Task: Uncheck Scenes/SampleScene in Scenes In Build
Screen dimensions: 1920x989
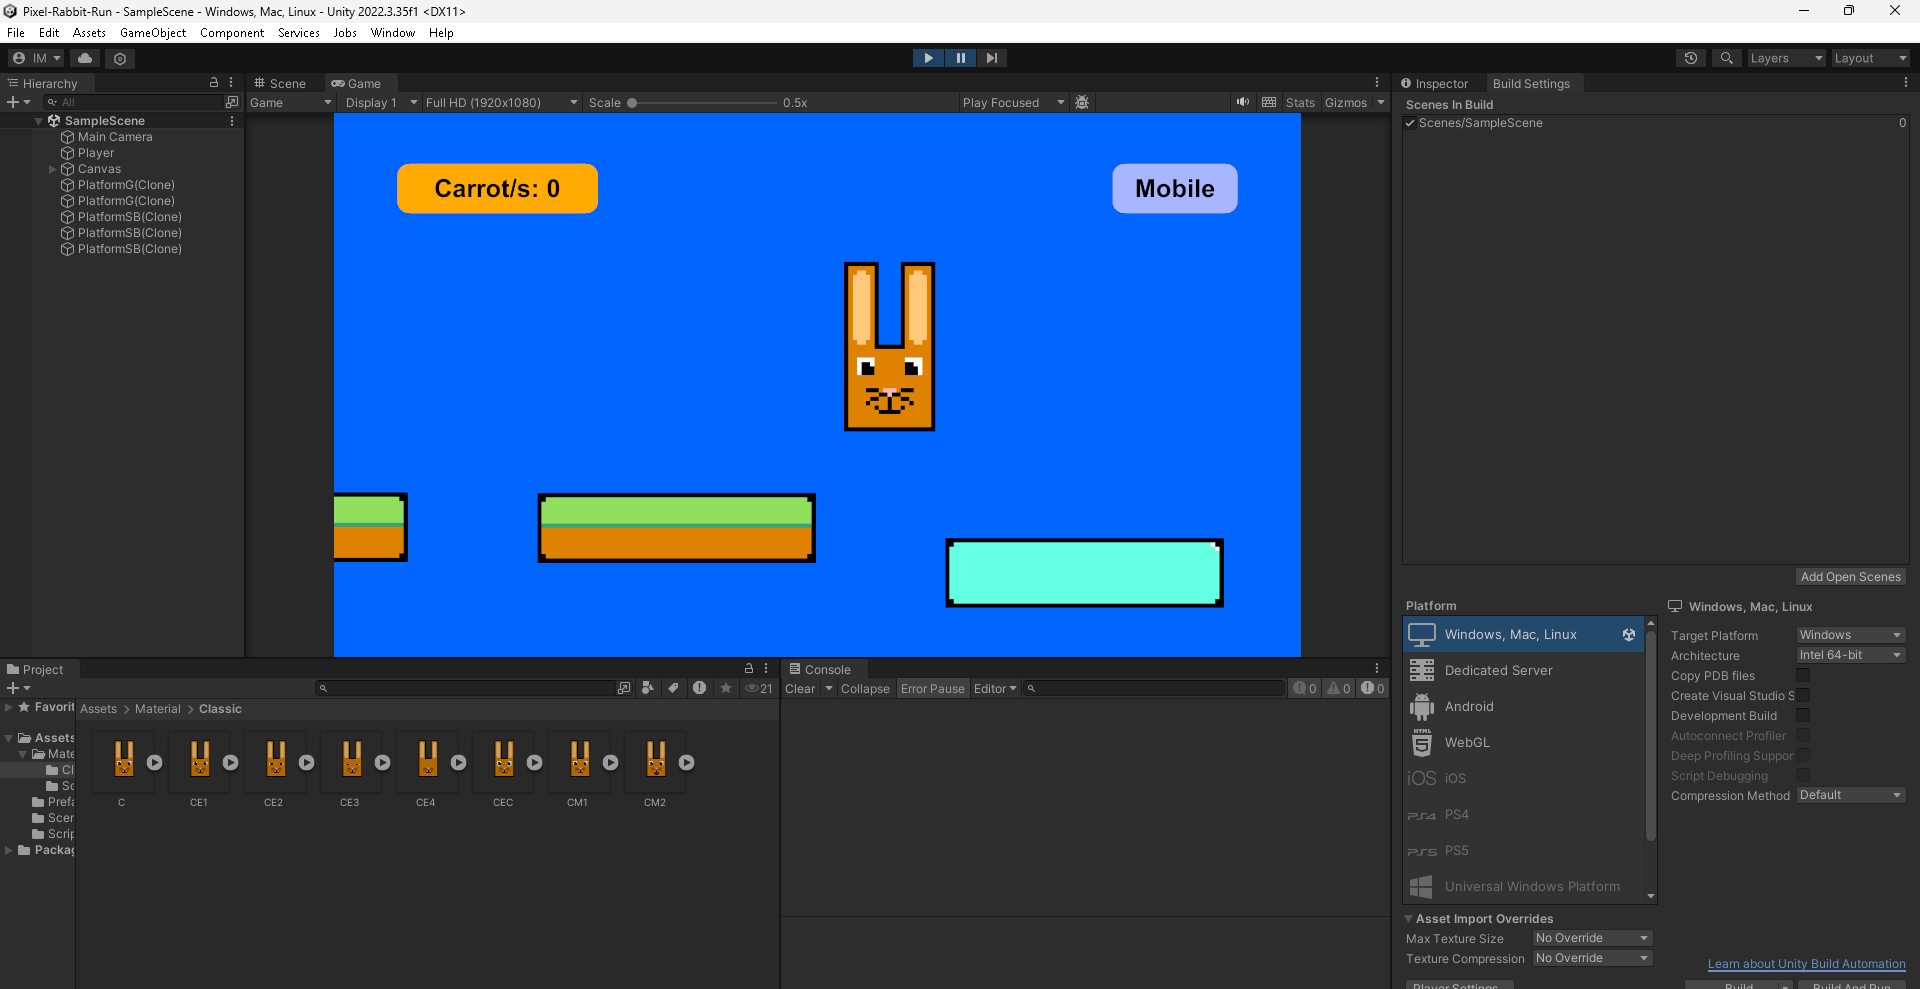Action: coord(1410,123)
